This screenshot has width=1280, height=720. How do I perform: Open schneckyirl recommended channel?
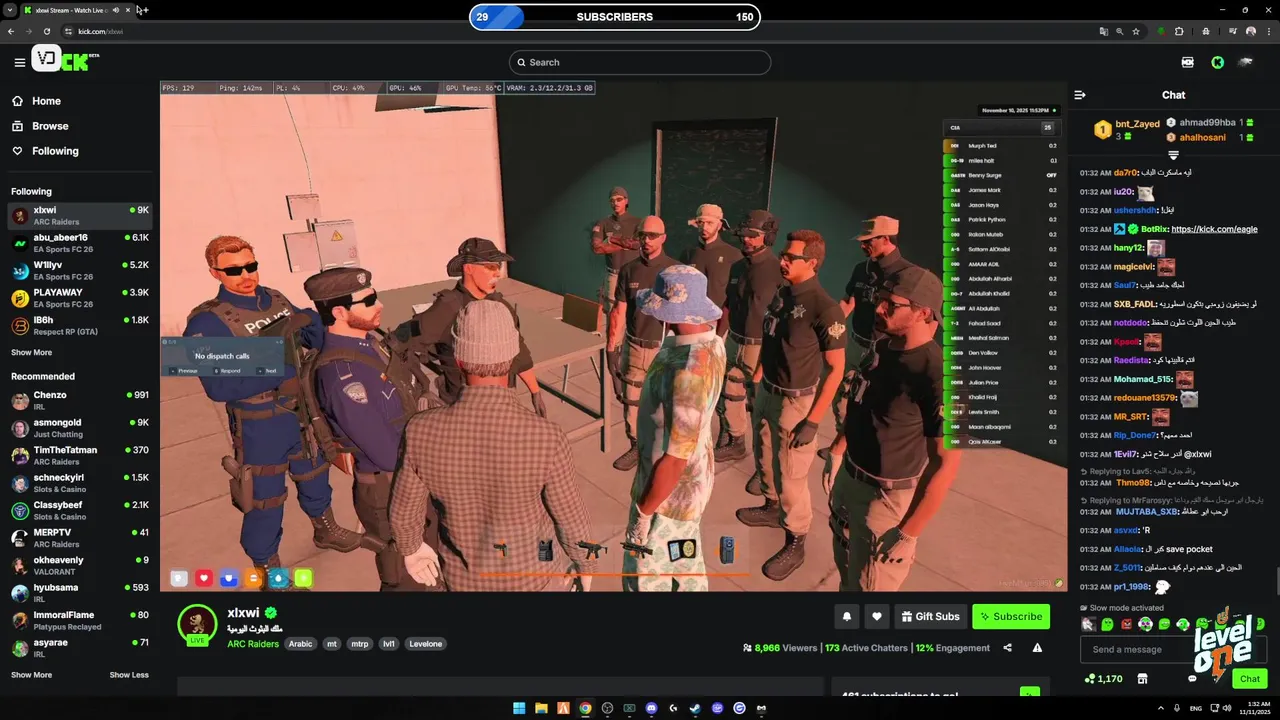click(x=80, y=483)
